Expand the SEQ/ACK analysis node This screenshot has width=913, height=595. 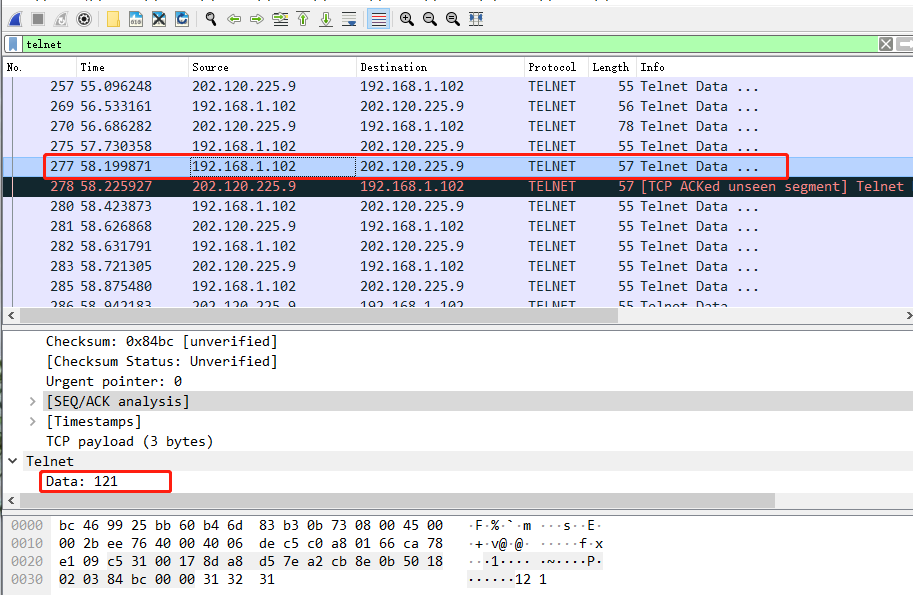coord(33,402)
